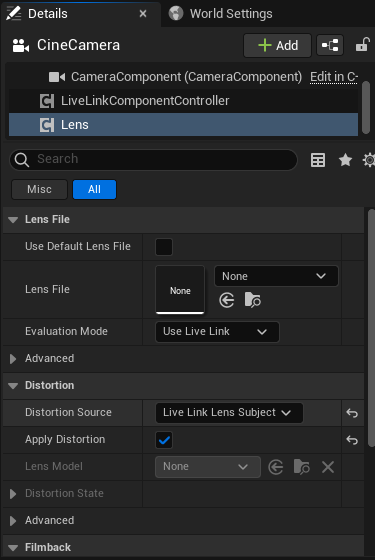Open the Distortion Source dropdown
The height and width of the screenshot is (560, 375).
pyautogui.click(x=229, y=413)
